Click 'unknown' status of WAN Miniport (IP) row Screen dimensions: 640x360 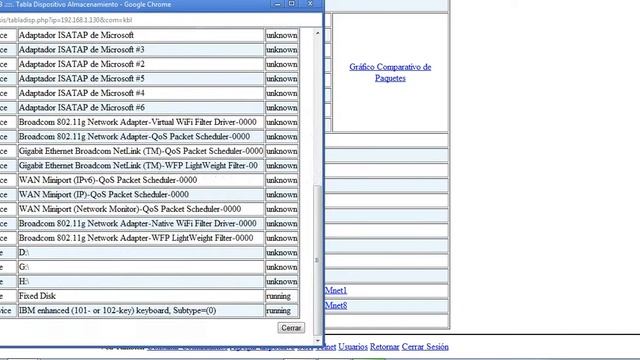pyautogui.click(x=282, y=195)
